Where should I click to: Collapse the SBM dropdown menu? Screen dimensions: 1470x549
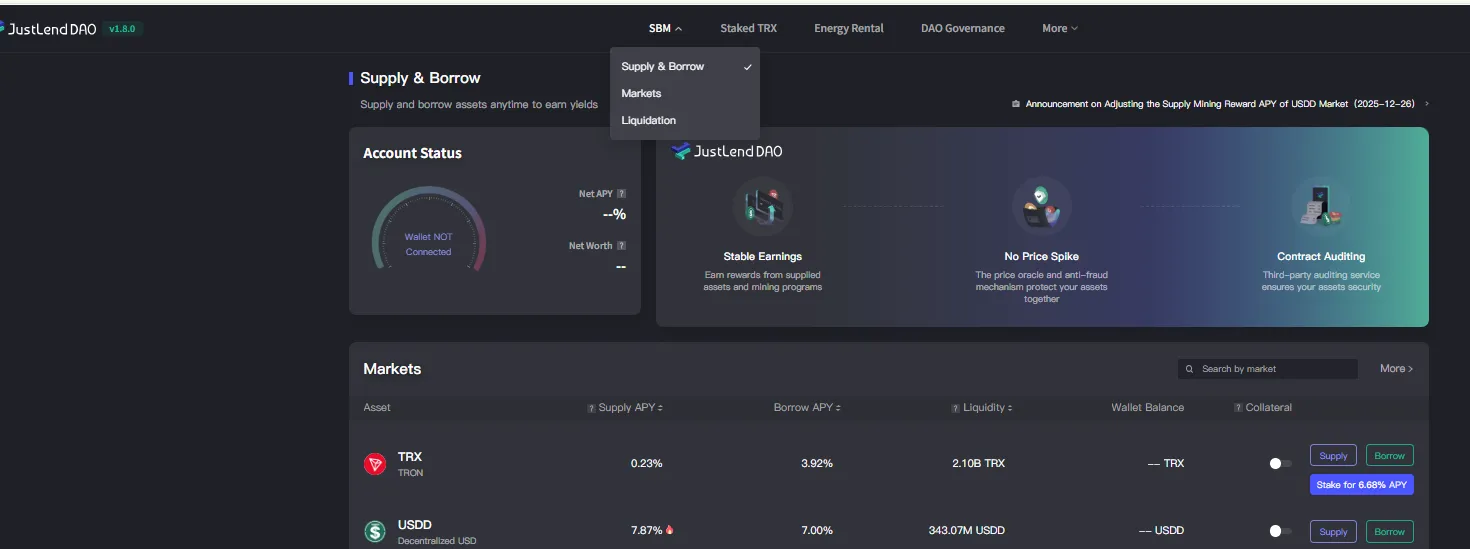[665, 28]
